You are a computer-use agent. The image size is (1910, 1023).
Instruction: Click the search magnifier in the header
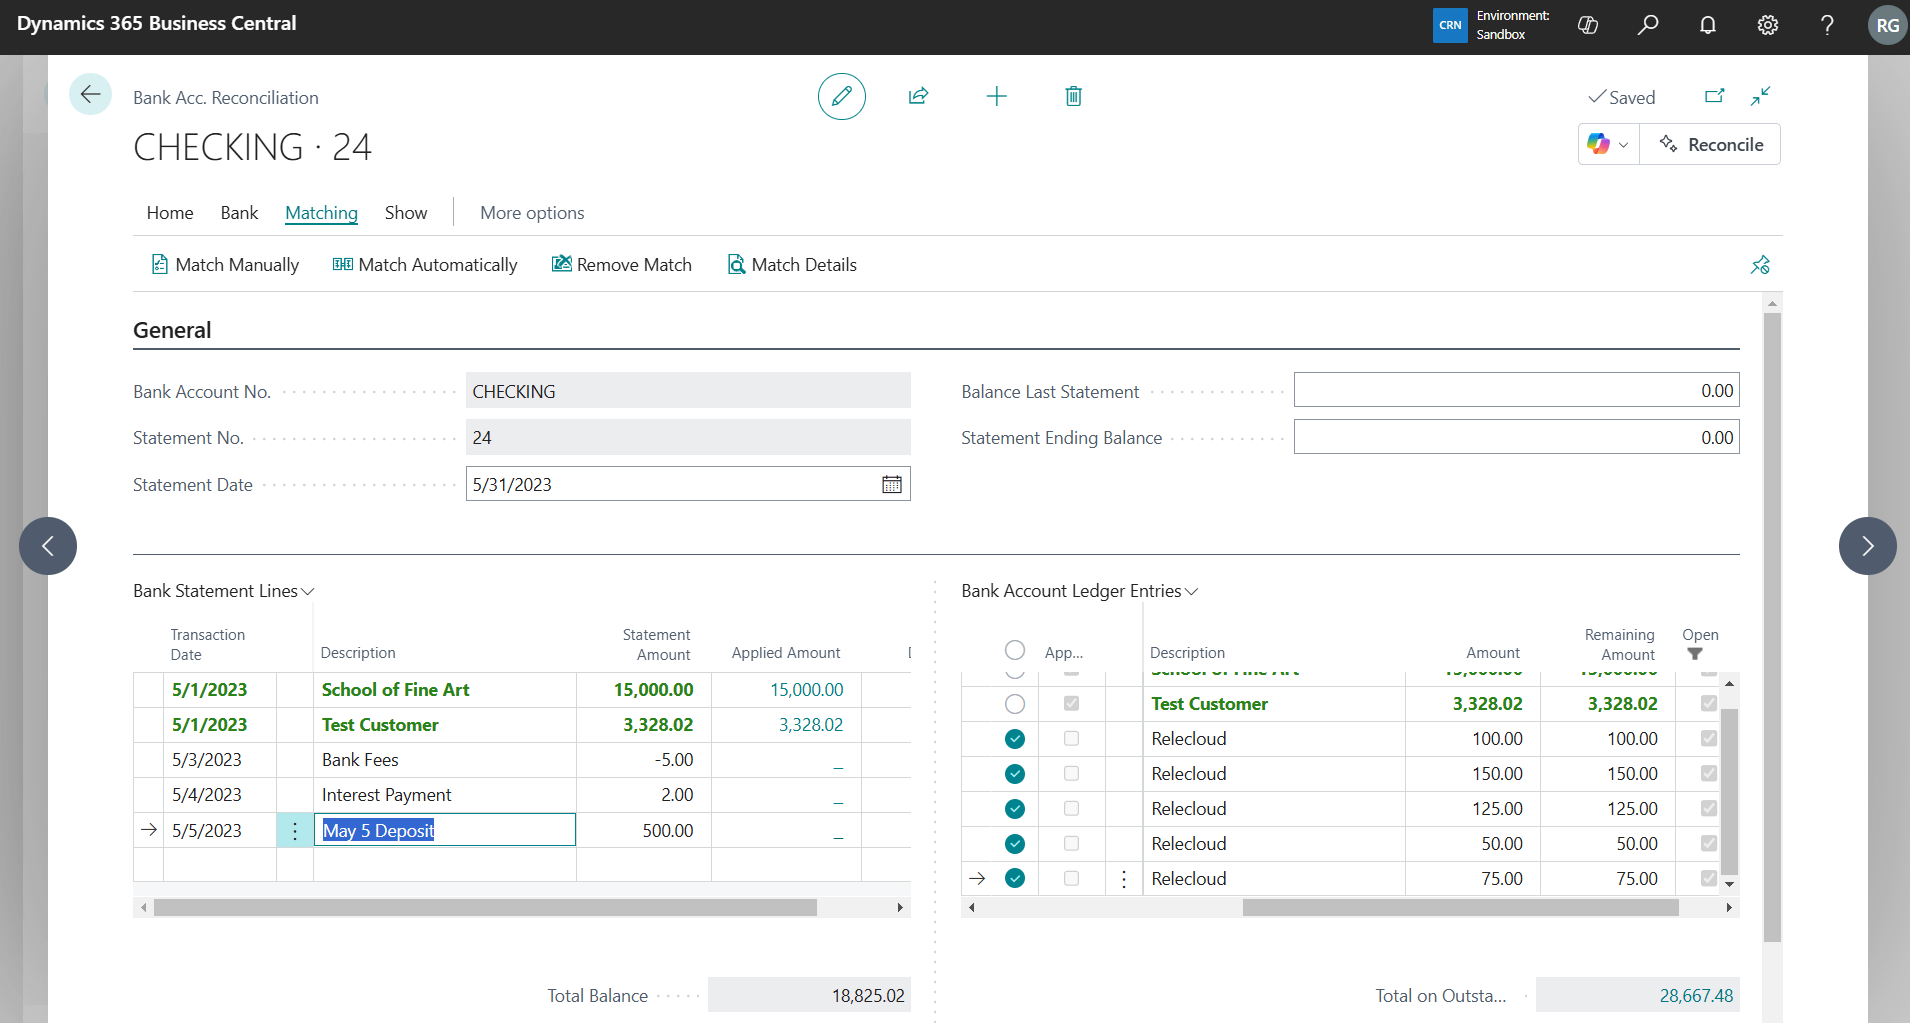pos(1648,25)
